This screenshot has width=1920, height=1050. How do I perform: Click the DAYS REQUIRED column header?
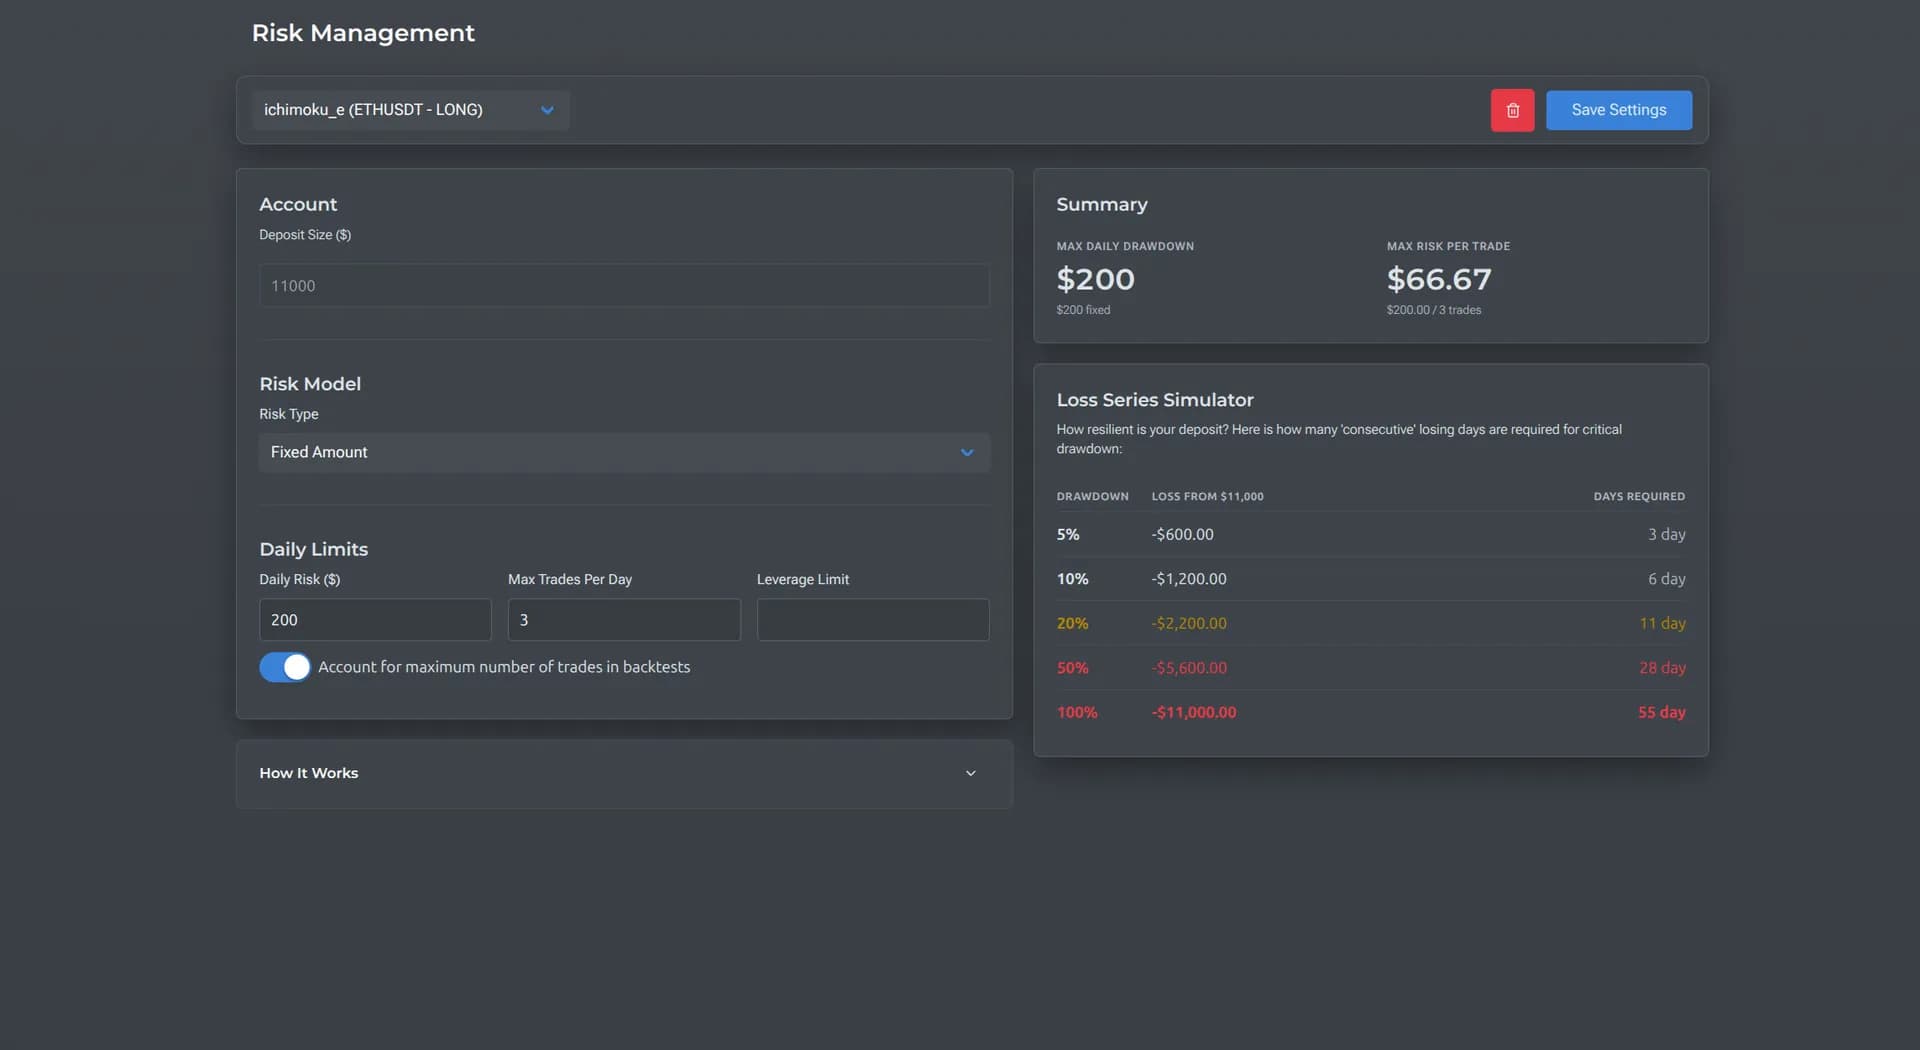pos(1639,496)
